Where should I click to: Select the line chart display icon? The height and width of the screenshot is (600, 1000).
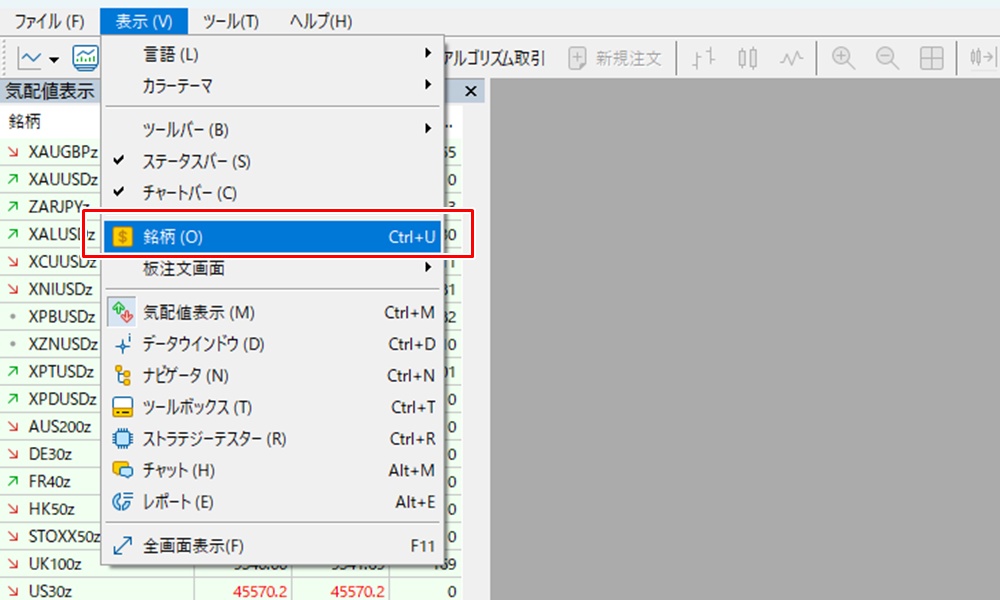coord(792,58)
